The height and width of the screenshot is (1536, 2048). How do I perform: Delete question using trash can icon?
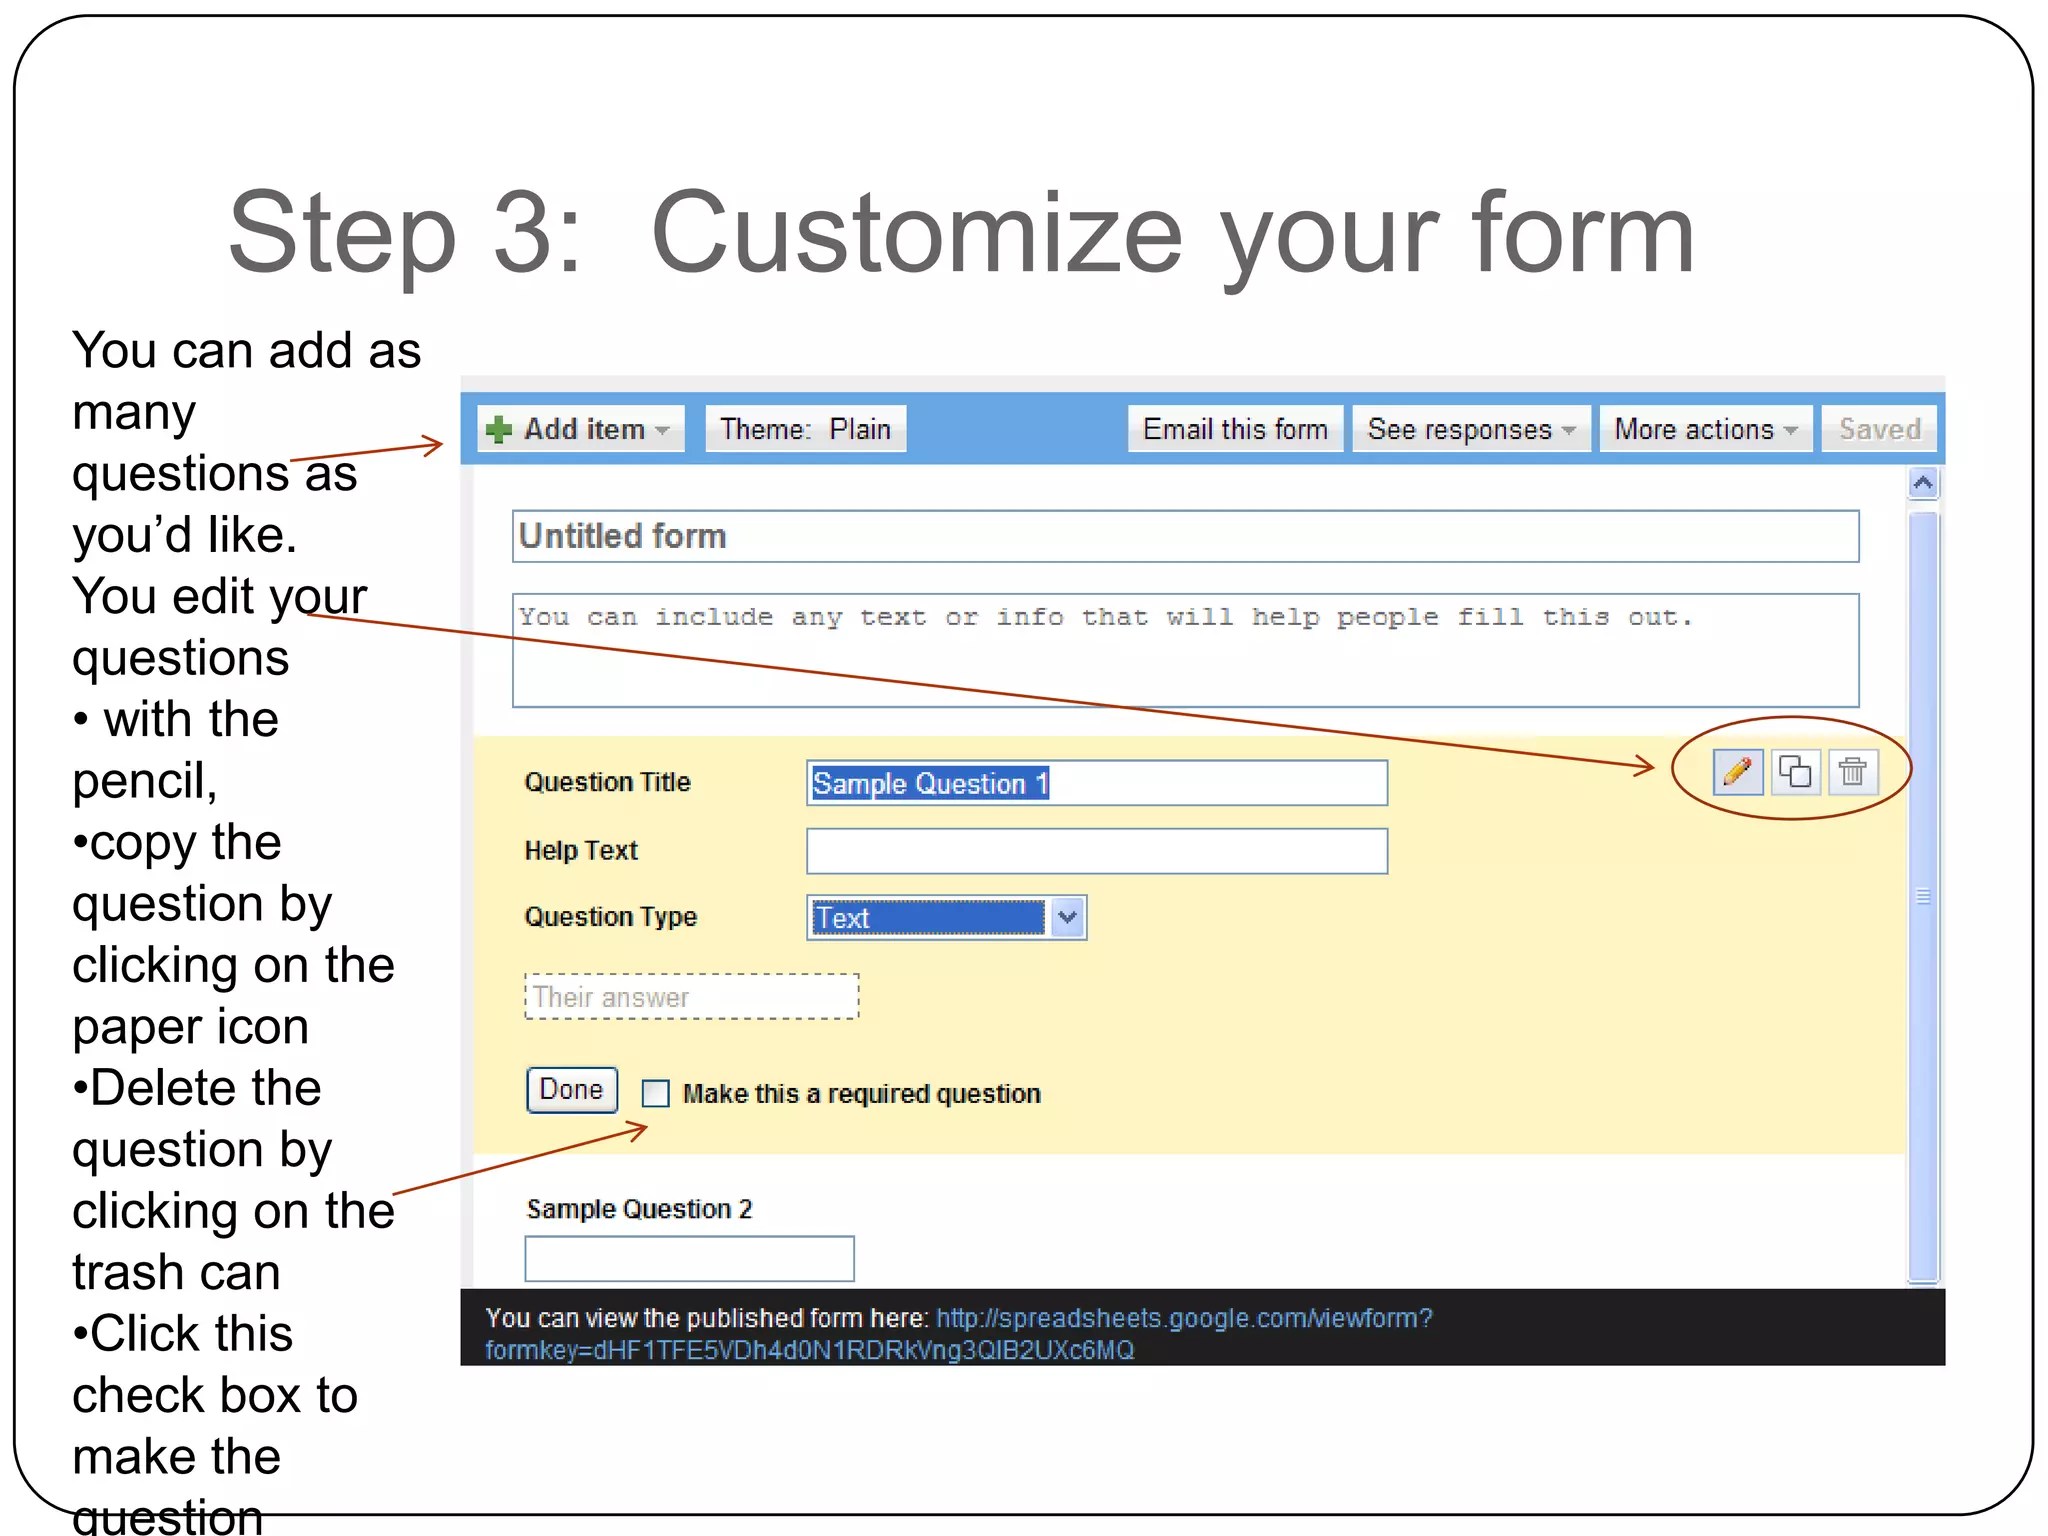pos(1852,772)
